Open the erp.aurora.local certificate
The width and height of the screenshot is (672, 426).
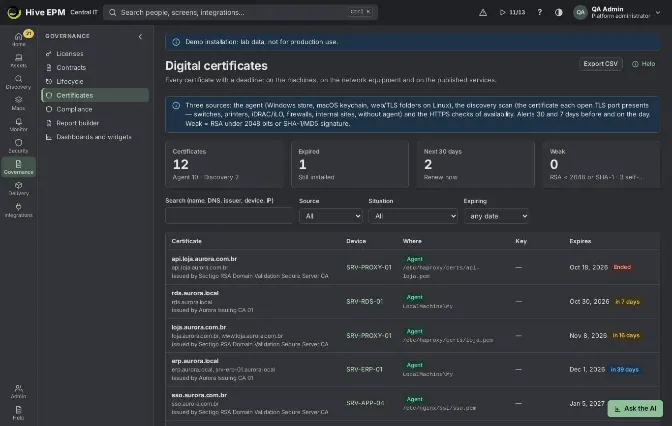(x=195, y=361)
